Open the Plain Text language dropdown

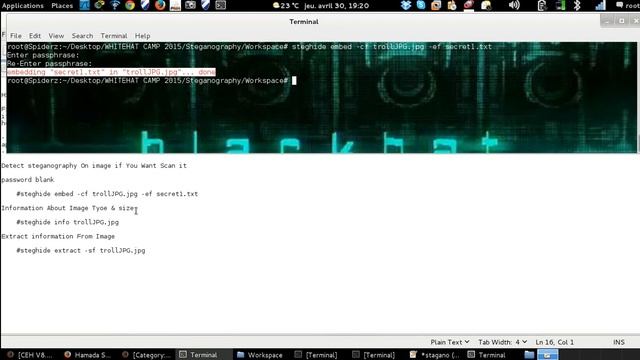coord(450,342)
